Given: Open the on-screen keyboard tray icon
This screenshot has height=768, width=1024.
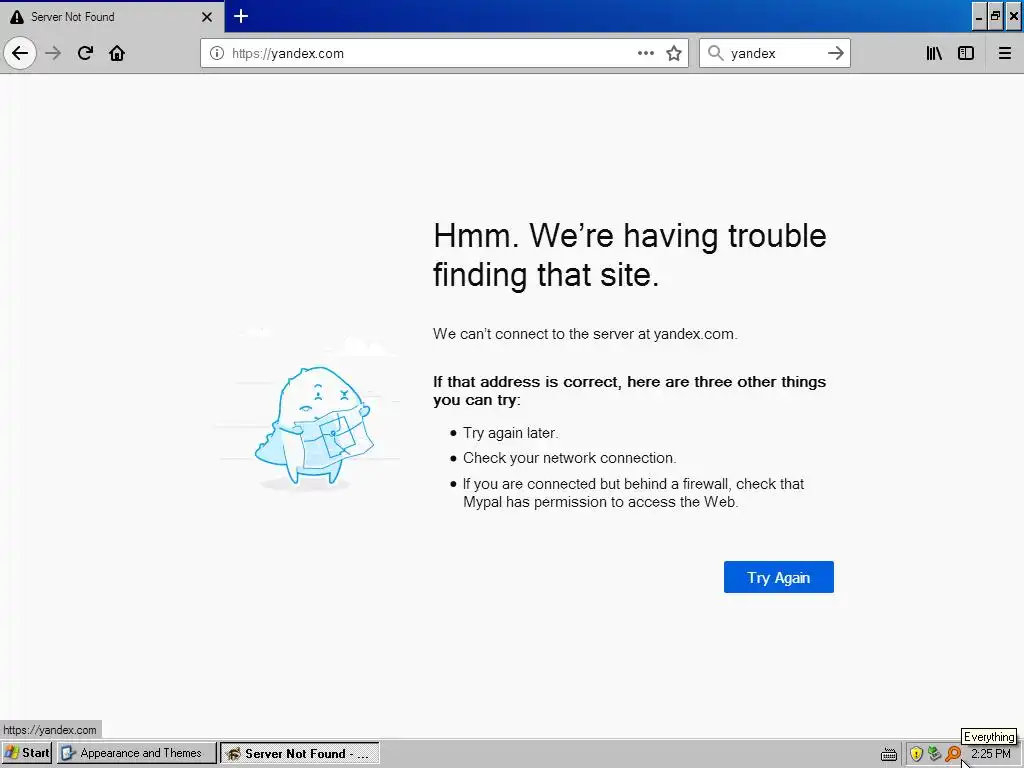Looking at the screenshot, I should pyautogui.click(x=889, y=754).
